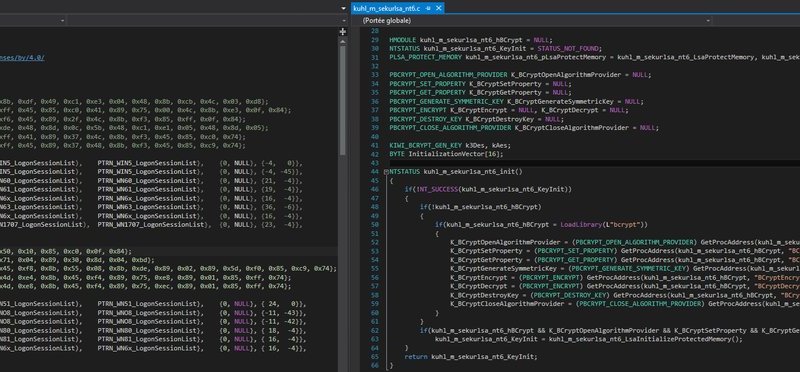Image resolution: width=800 pixels, height=372 pixels.
Task: Click 'K_BCryptOpenAlgorithmProvider' on line 33
Action: 567,75
